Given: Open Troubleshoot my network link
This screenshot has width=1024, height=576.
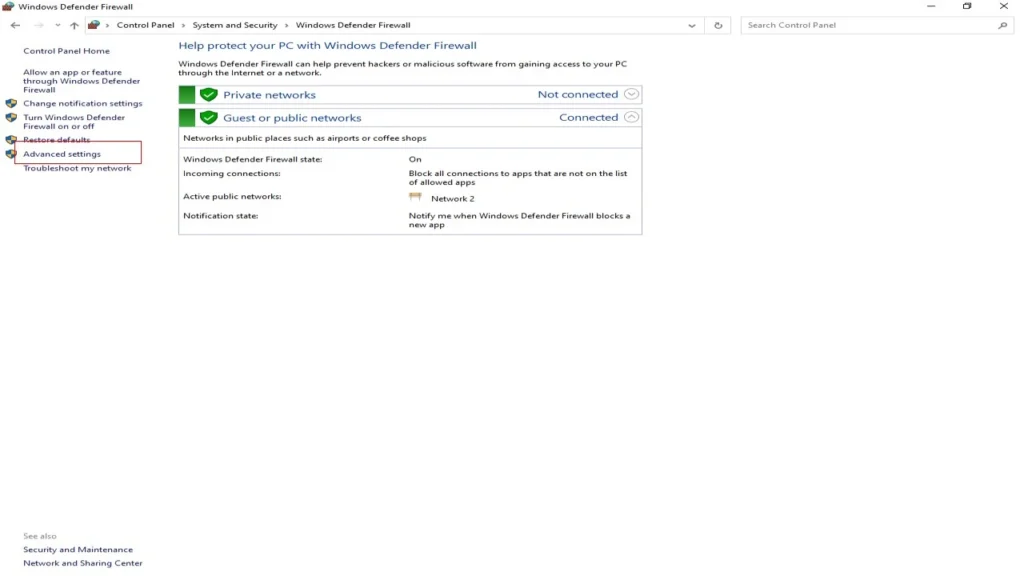Looking at the screenshot, I should (77, 168).
